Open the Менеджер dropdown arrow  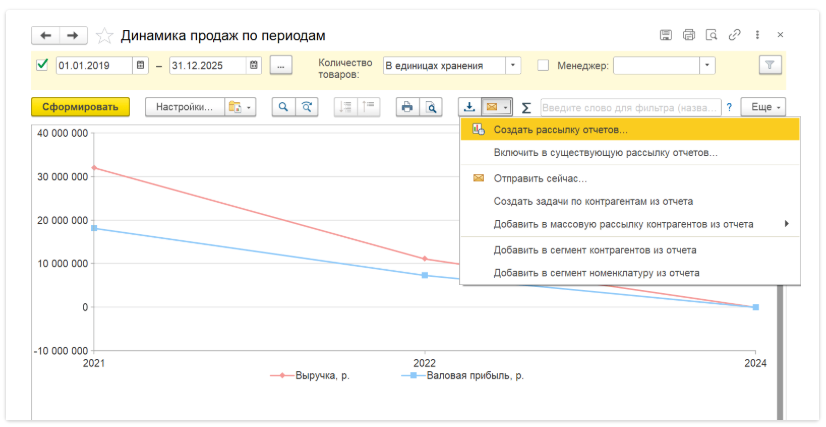(707, 66)
